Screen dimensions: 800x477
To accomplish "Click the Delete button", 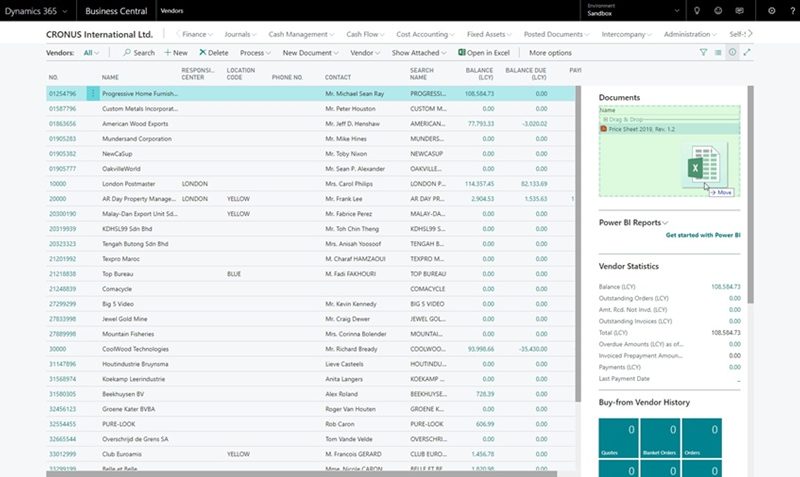I will click(214, 53).
